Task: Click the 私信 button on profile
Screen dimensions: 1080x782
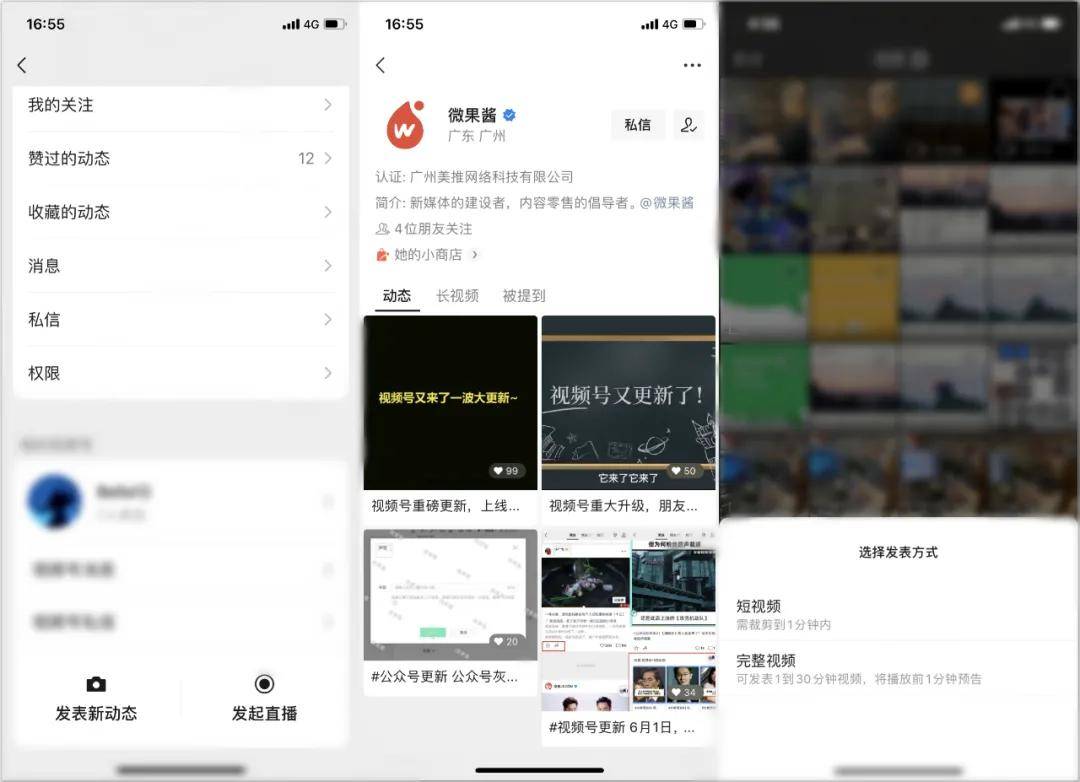Action: coord(637,125)
